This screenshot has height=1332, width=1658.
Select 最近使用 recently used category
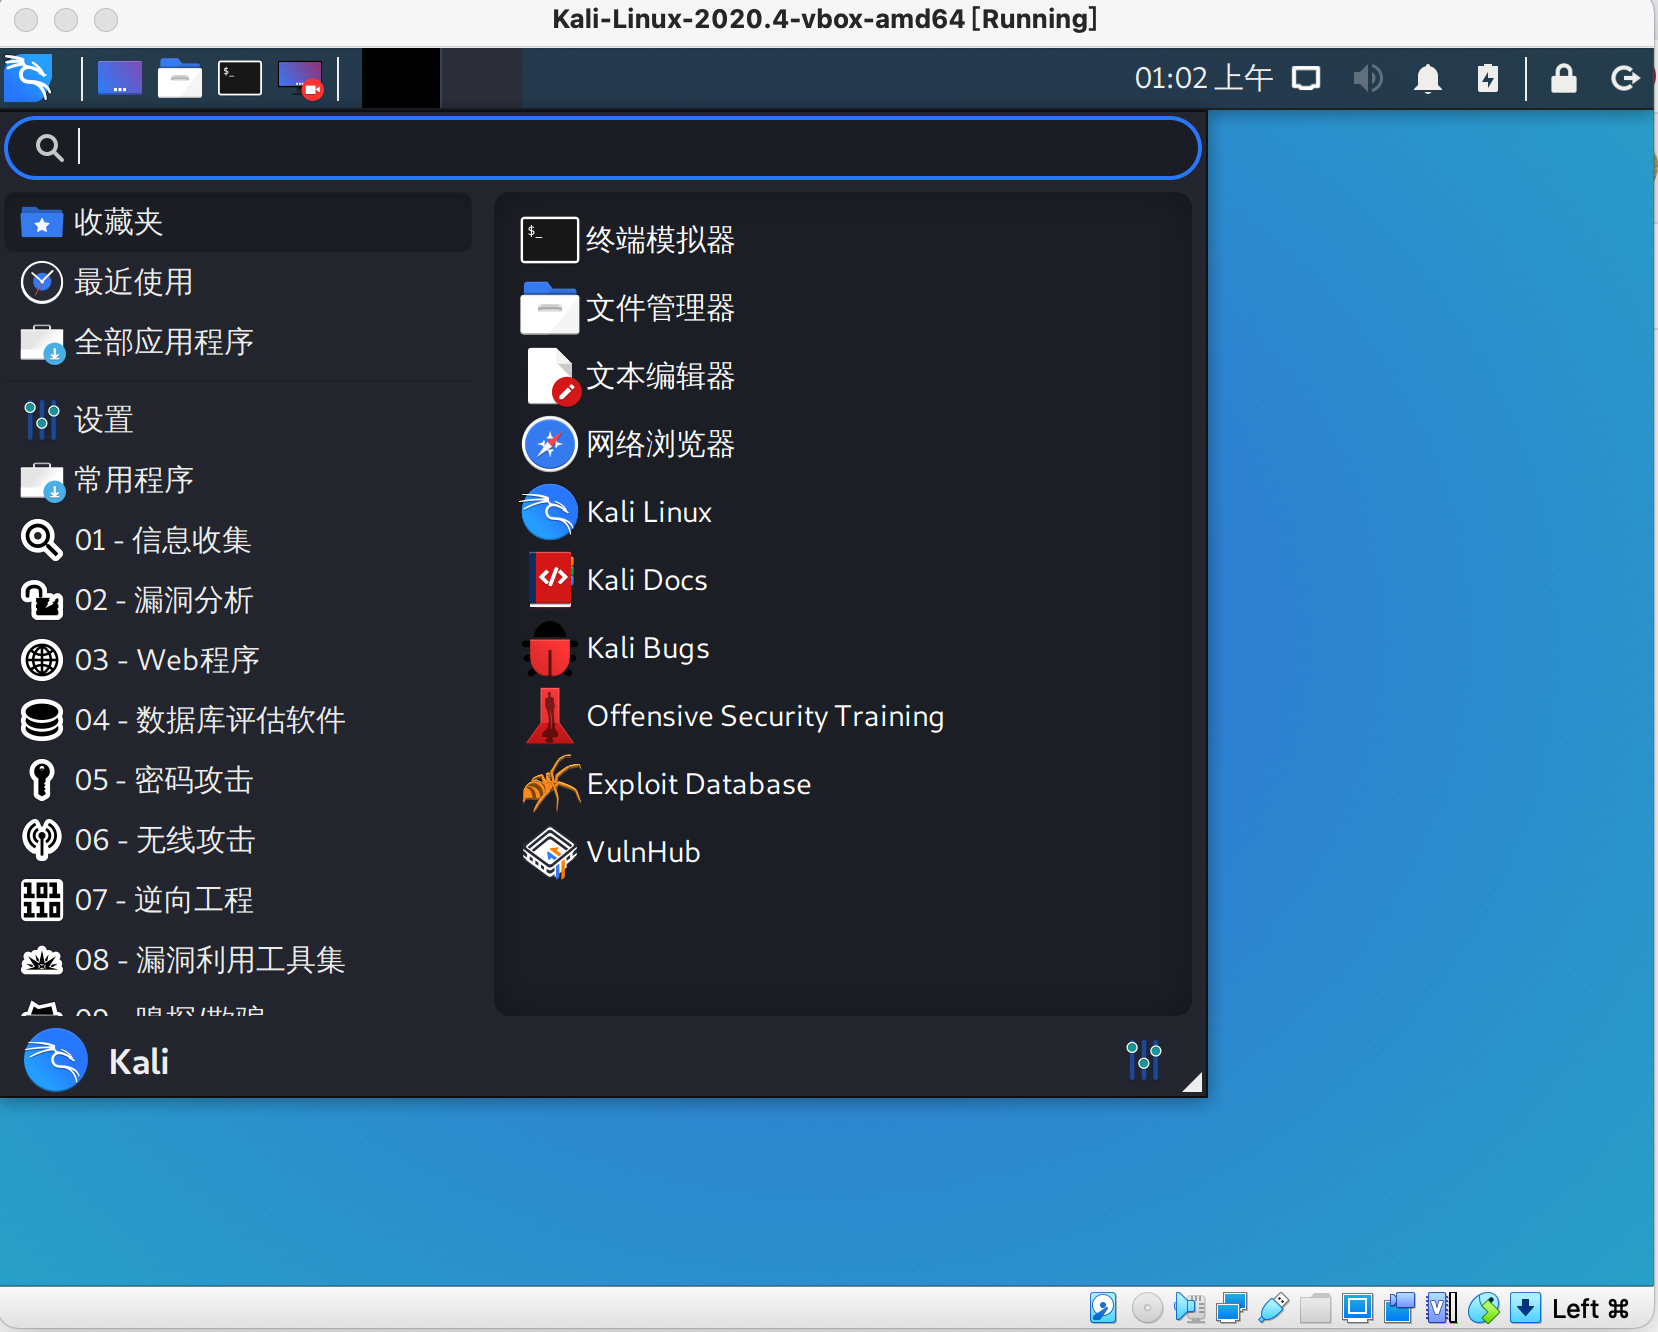(x=238, y=282)
